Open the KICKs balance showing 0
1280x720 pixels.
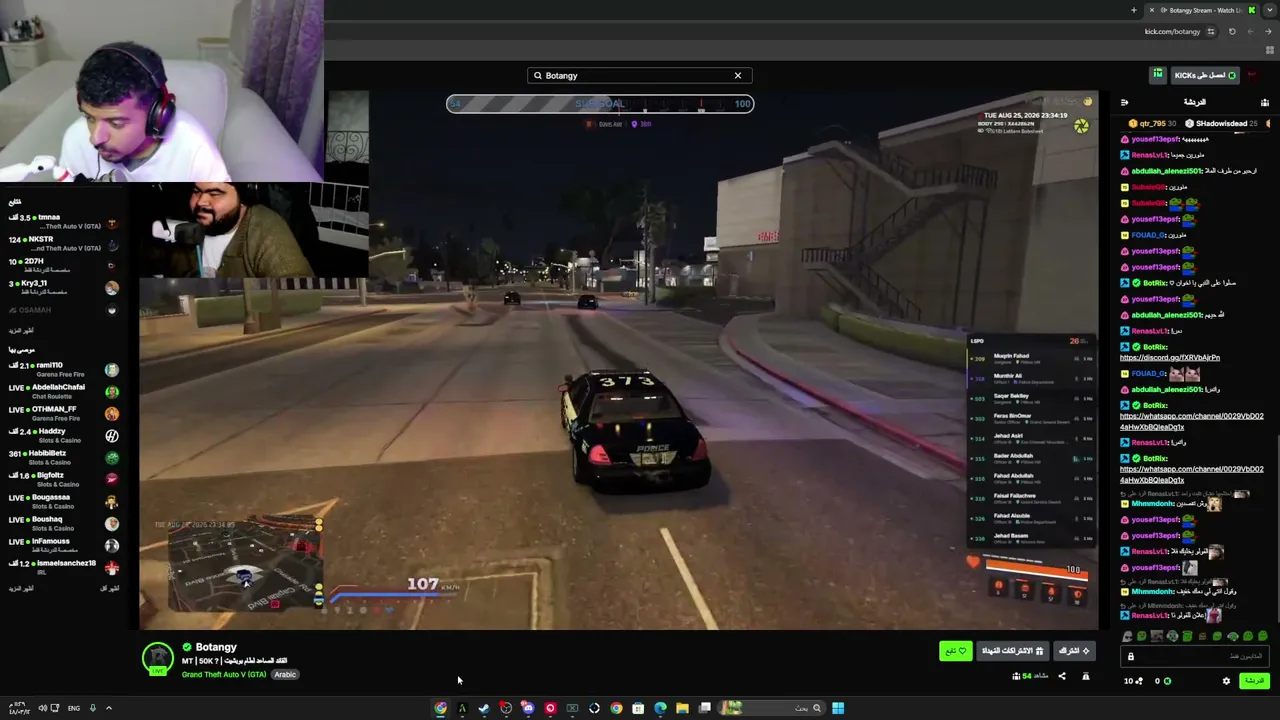[1163, 681]
